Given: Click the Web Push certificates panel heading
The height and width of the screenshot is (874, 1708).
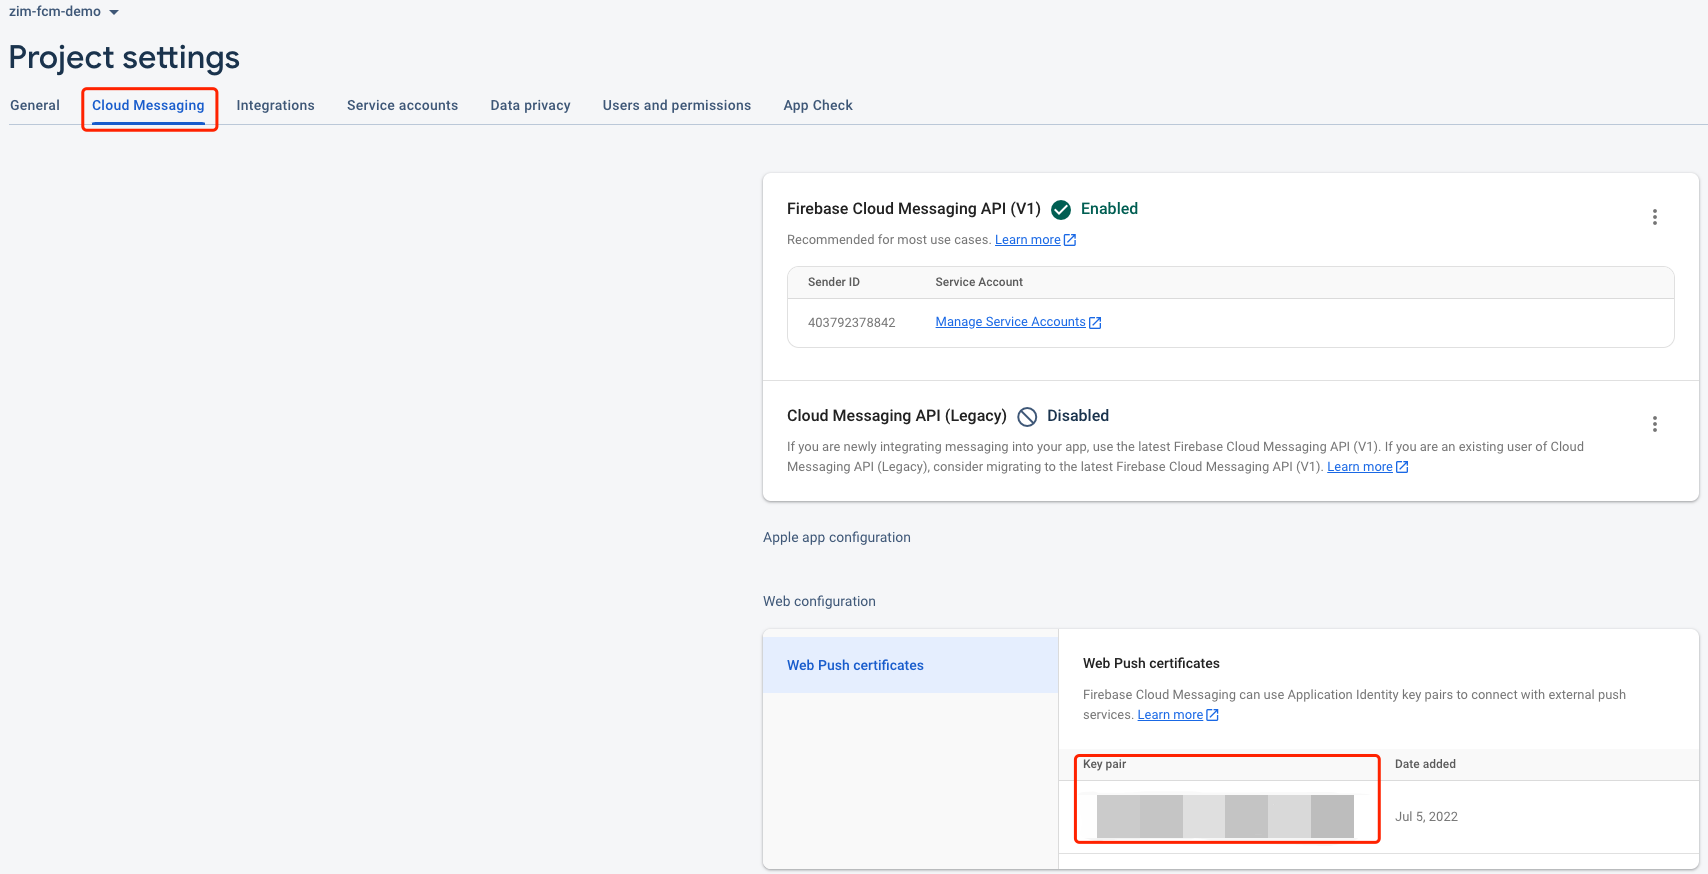Looking at the screenshot, I should [1151, 664].
